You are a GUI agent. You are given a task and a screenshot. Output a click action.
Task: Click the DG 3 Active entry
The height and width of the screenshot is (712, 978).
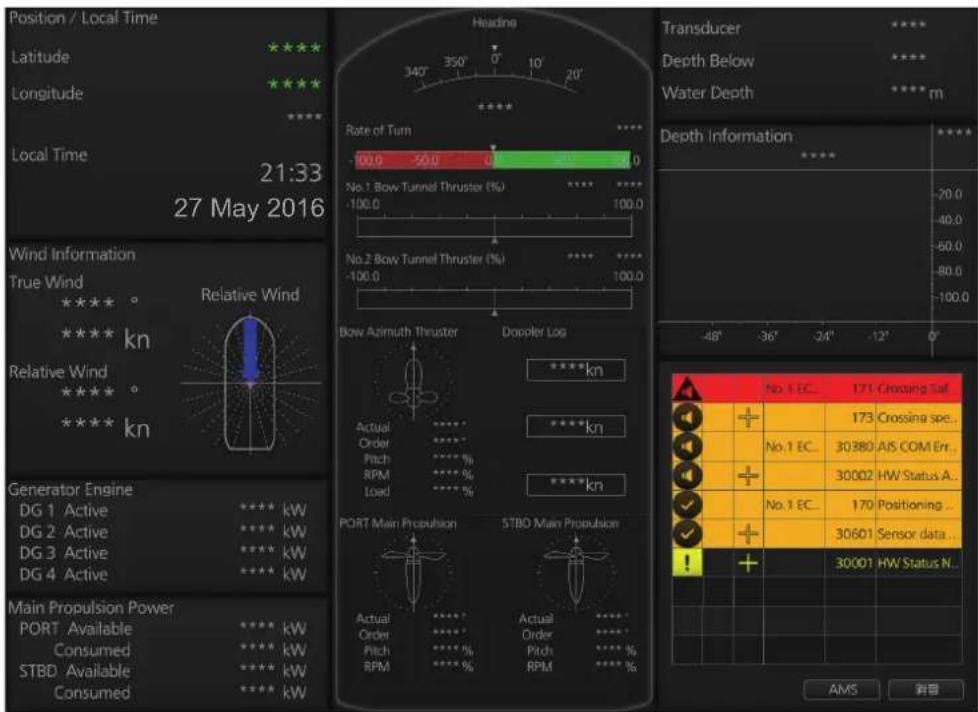point(64,553)
